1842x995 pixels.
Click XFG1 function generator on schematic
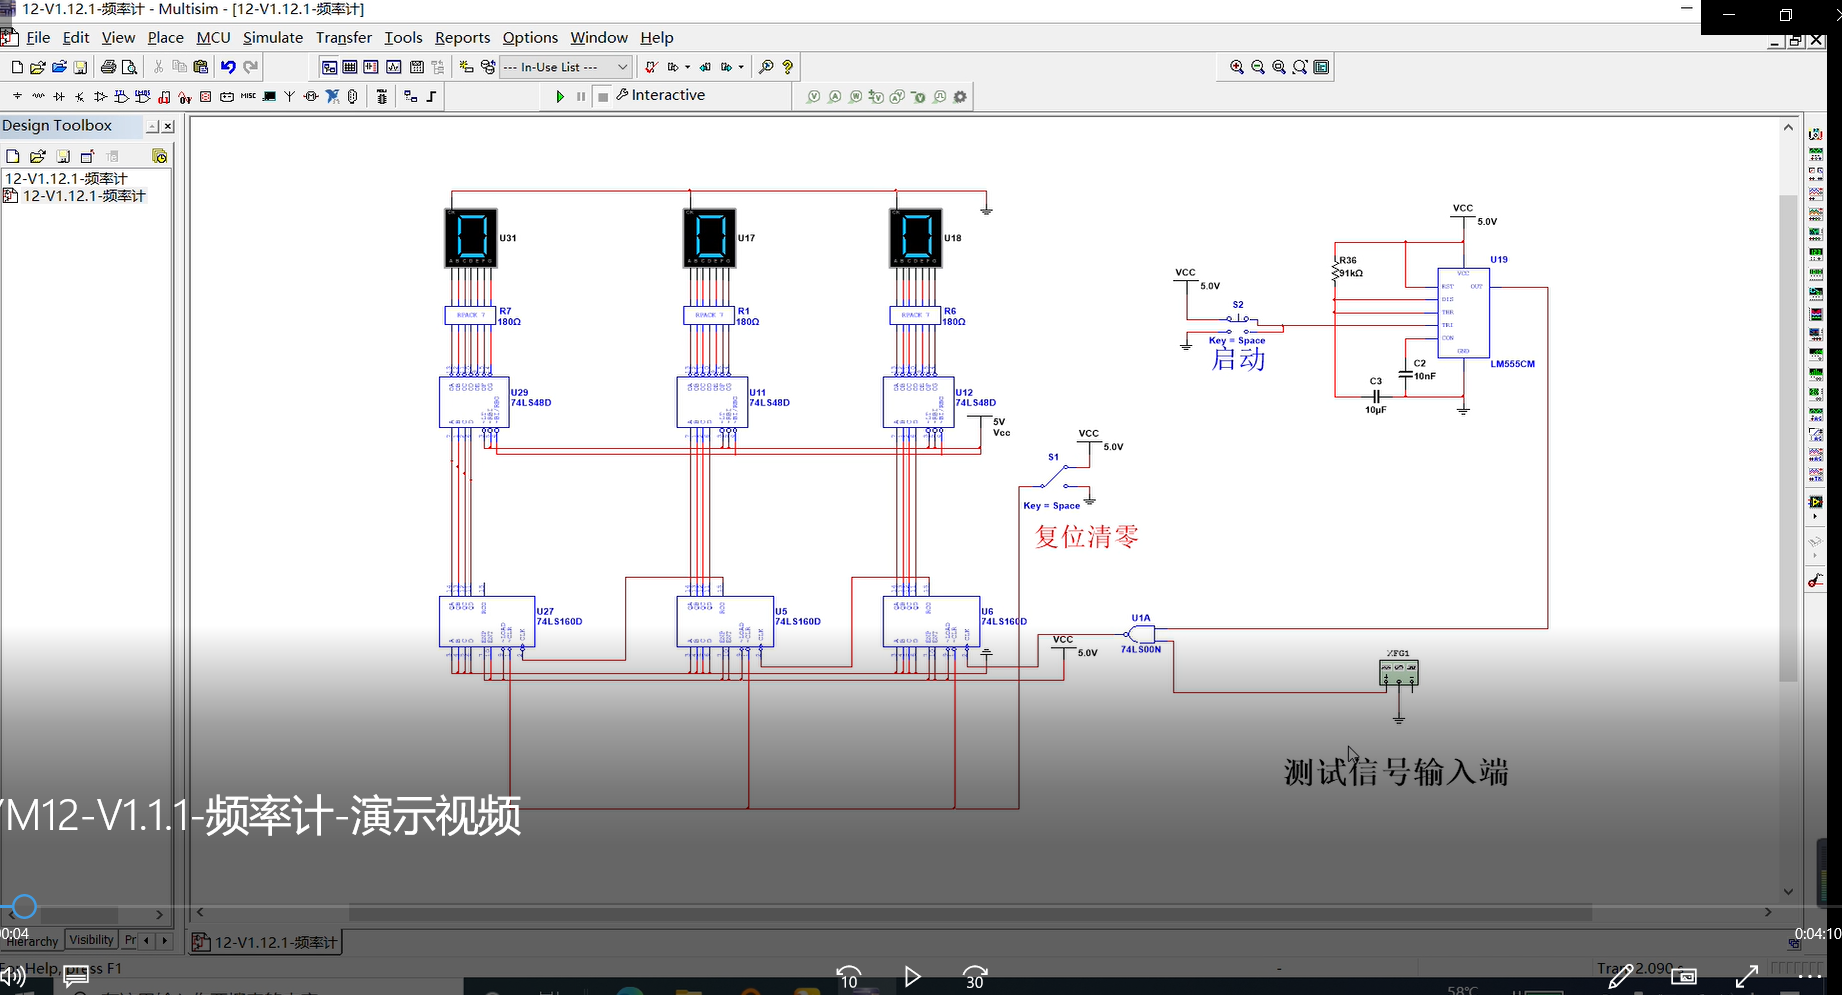(x=1398, y=672)
